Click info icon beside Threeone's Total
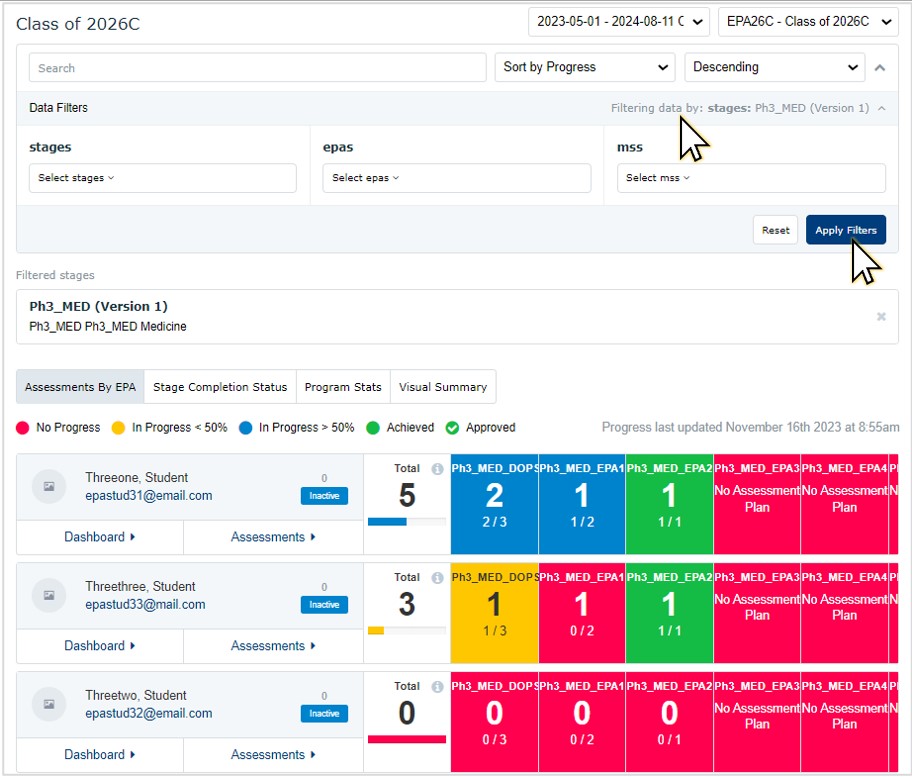 437,469
